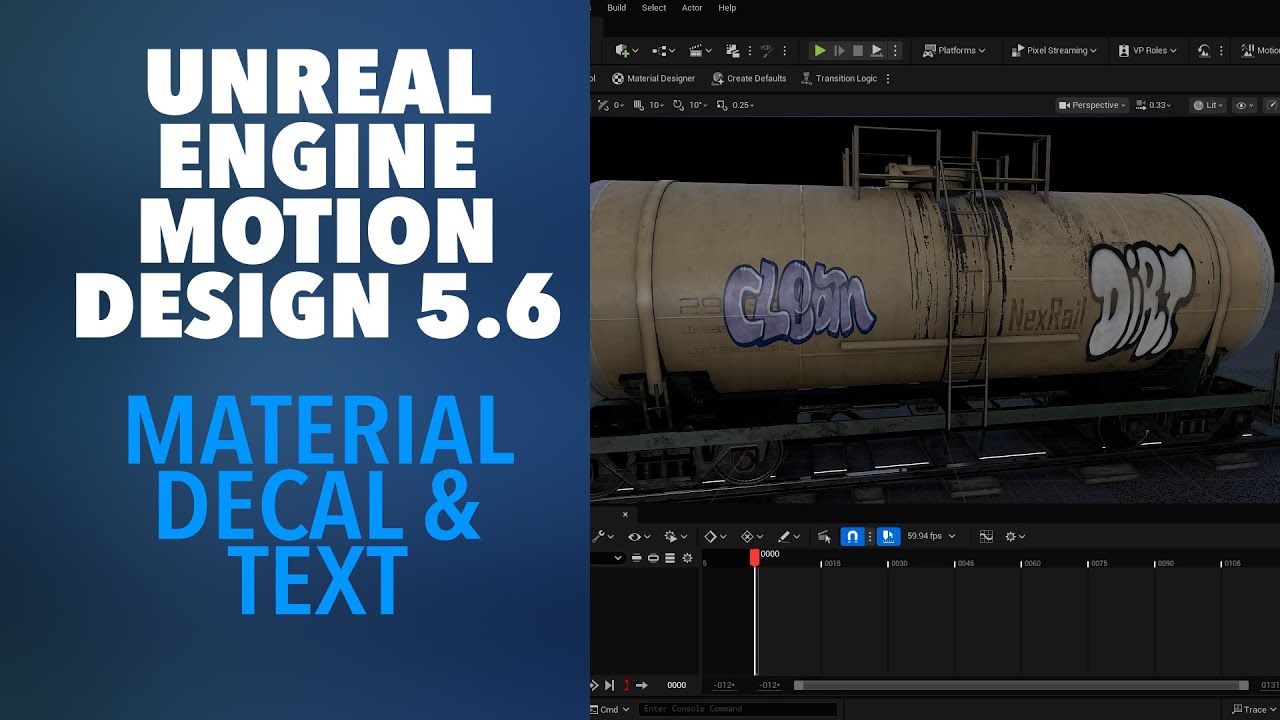
Task: Open Sequencer playback options menu
Action: (674, 536)
